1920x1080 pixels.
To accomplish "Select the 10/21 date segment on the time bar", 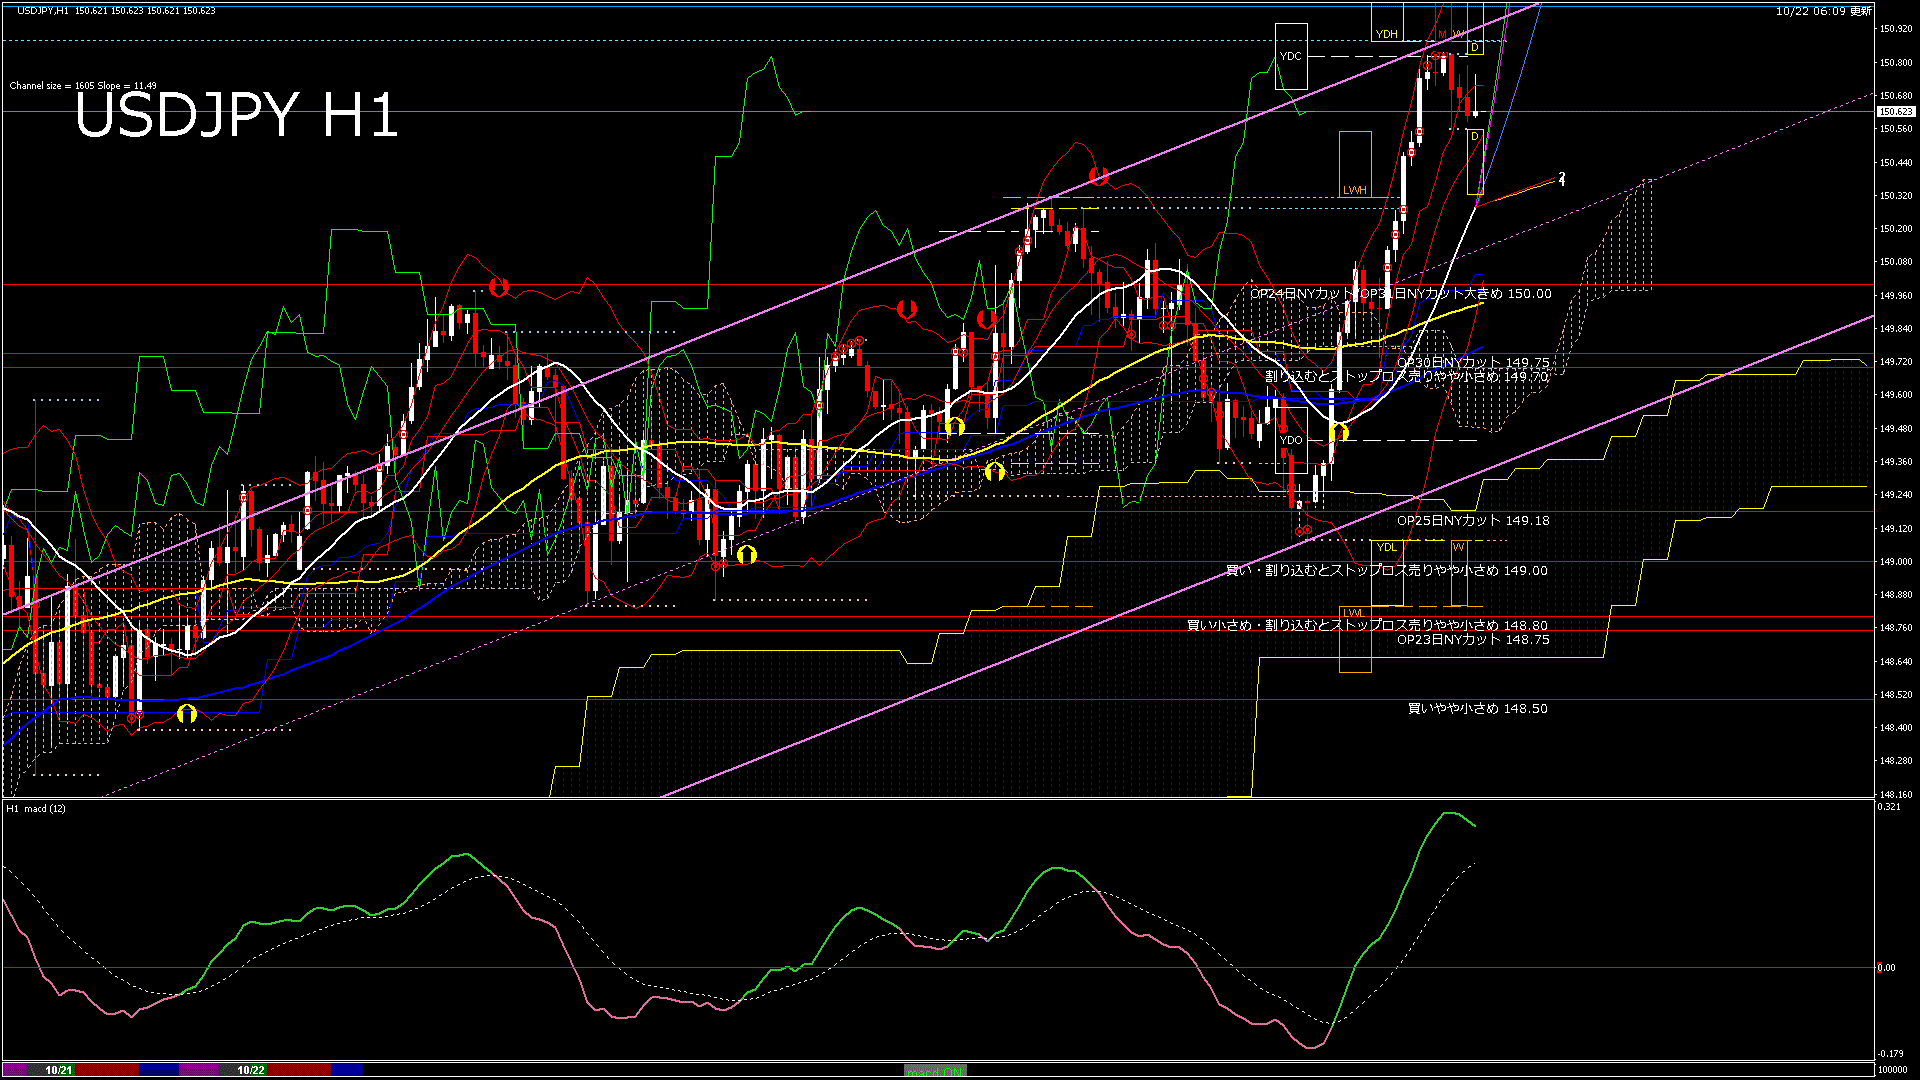I will [59, 1070].
